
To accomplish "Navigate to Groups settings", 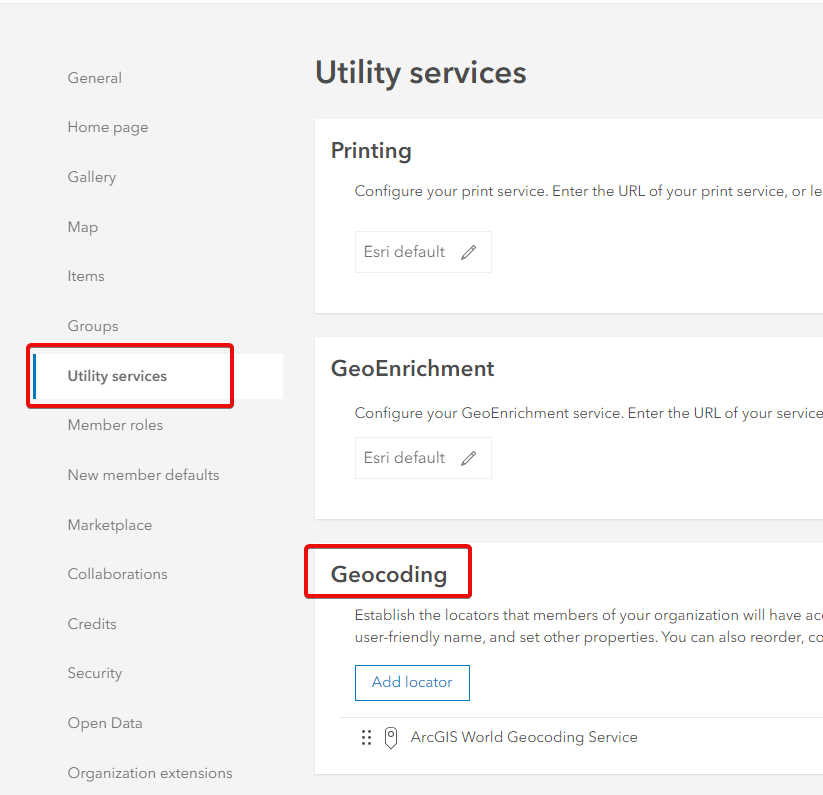I will [93, 326].
